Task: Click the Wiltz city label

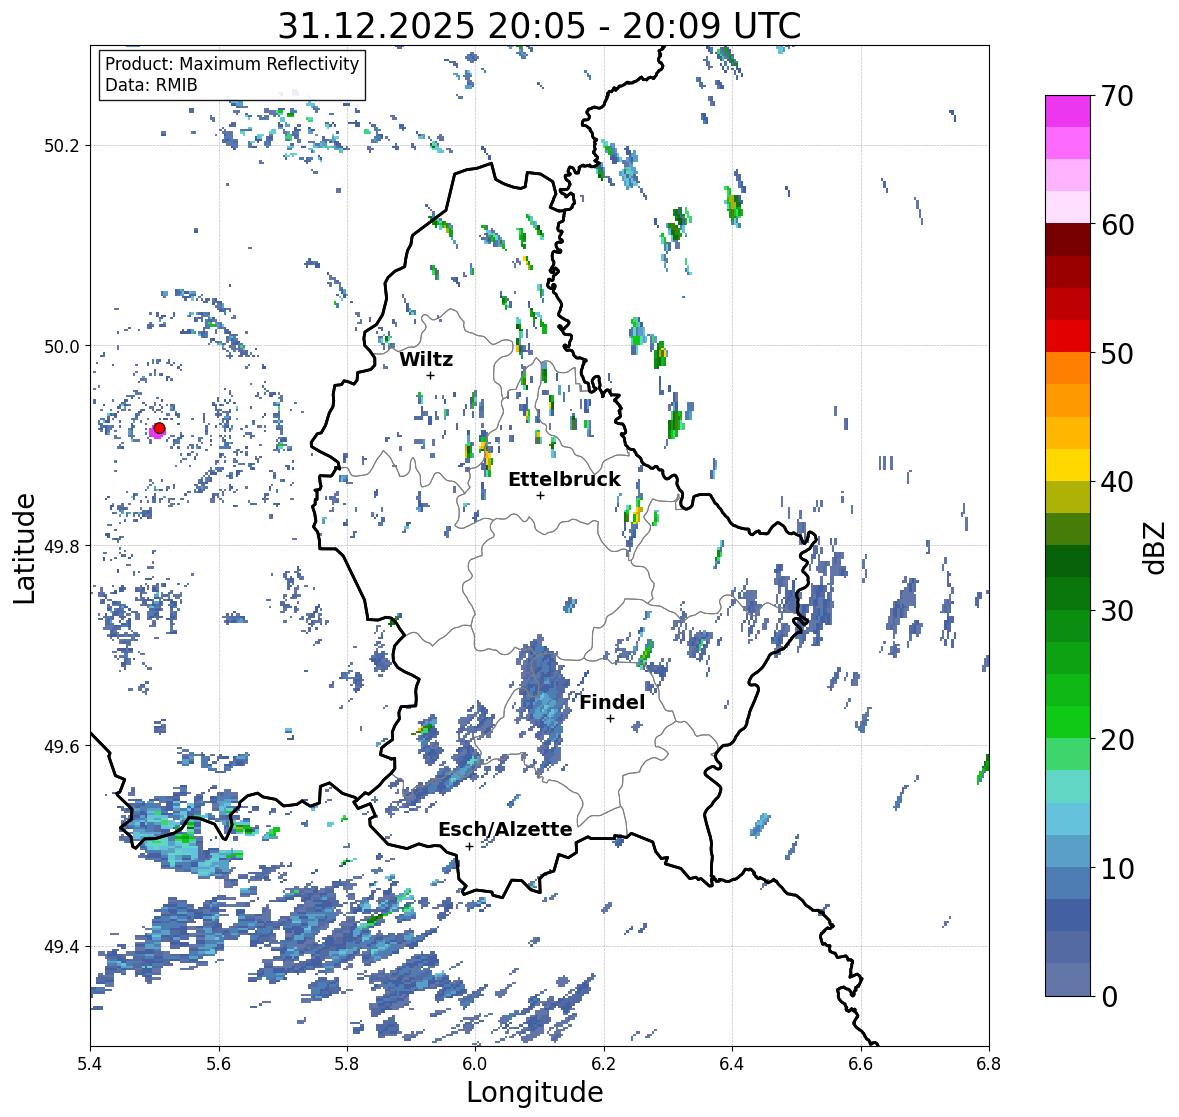Action: 426,359
